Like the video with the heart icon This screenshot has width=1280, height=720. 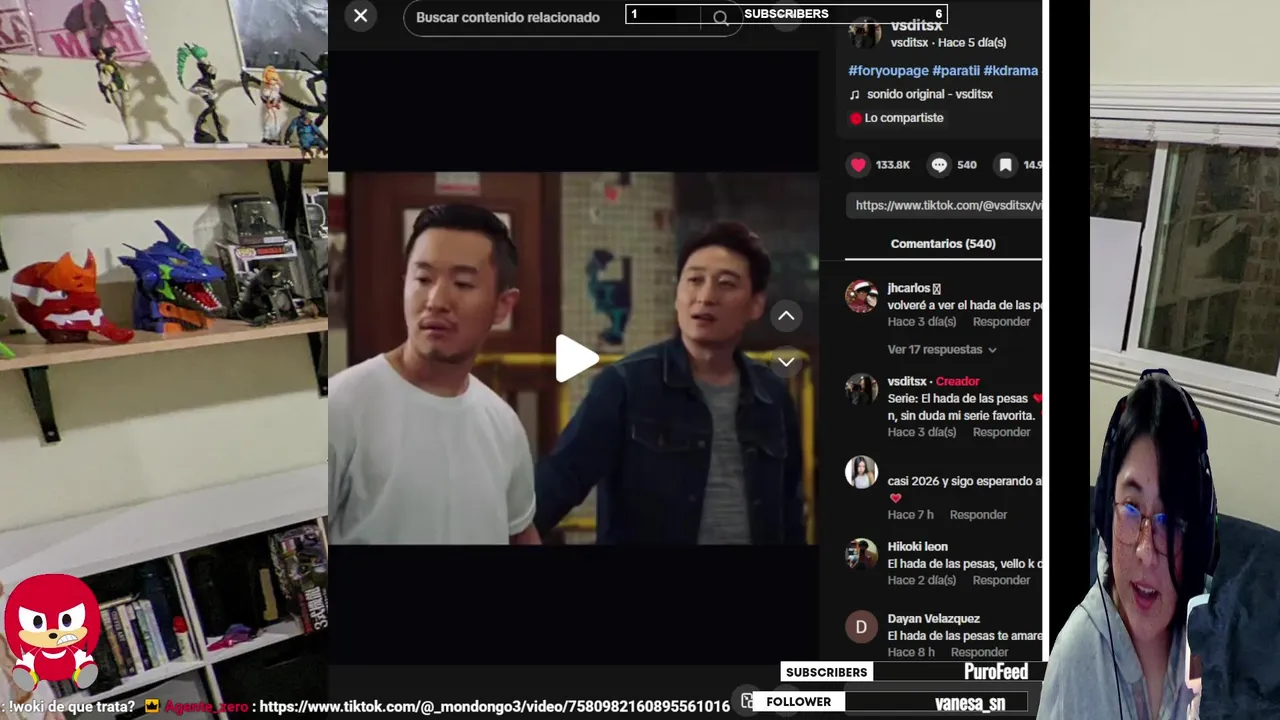pos(858,165)
